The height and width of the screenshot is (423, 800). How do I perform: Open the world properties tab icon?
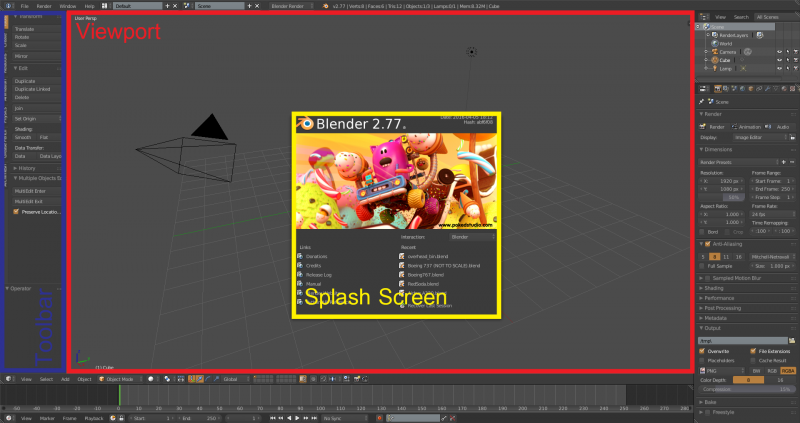click(x=742, y=88)
